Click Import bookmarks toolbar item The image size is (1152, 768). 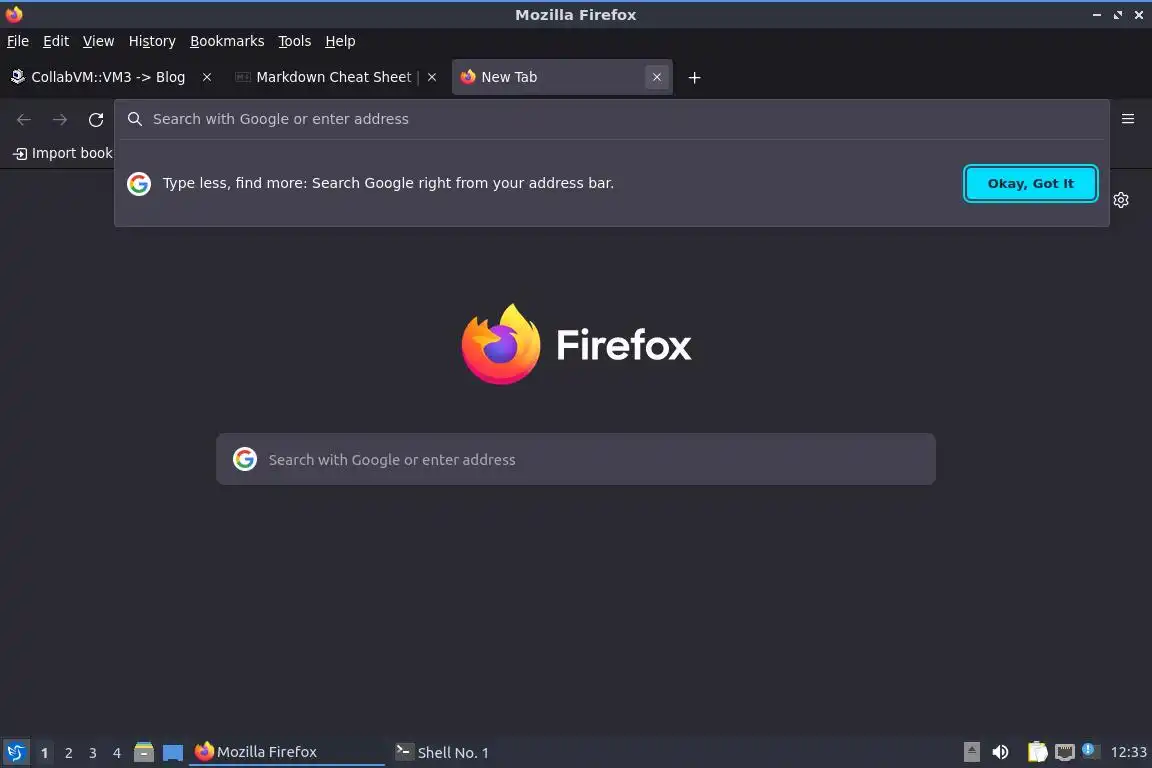tap(63, 153)
